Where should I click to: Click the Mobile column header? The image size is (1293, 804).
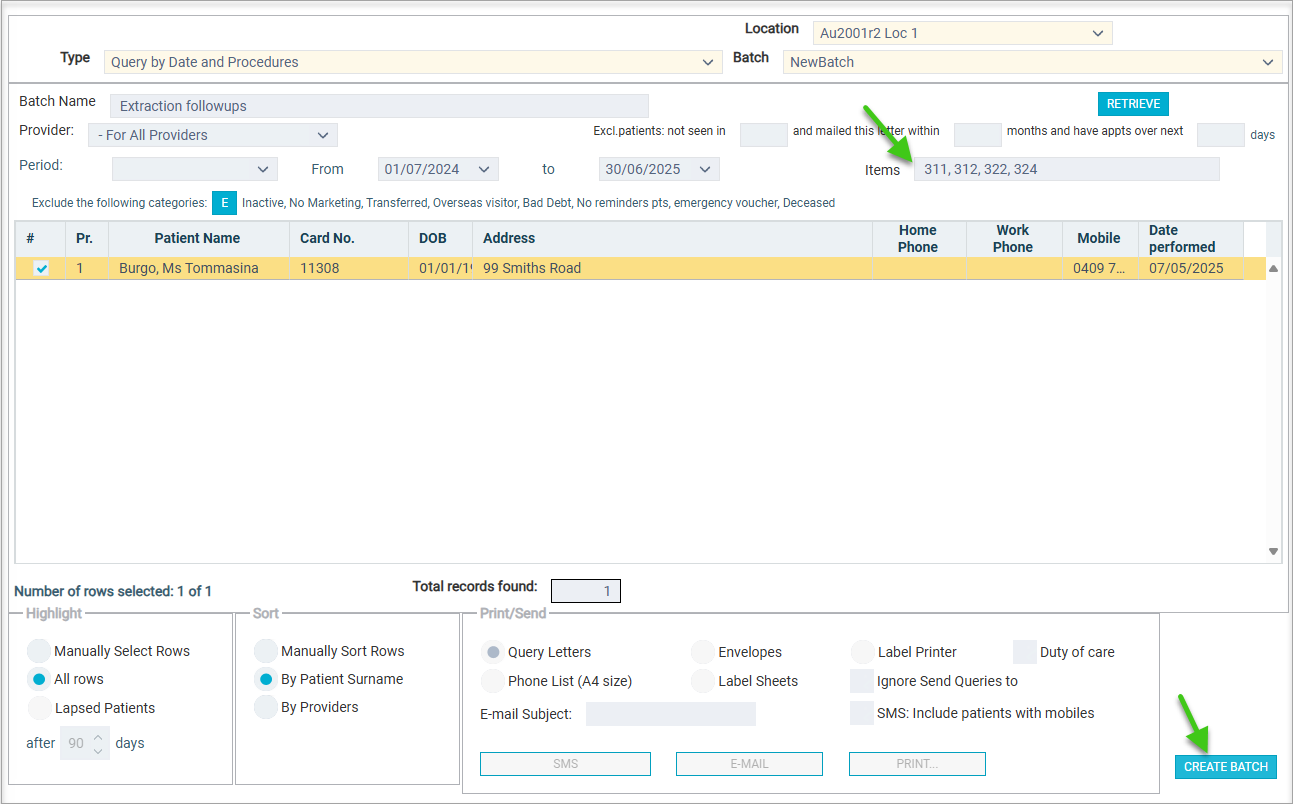click(x=1099, y=238)
